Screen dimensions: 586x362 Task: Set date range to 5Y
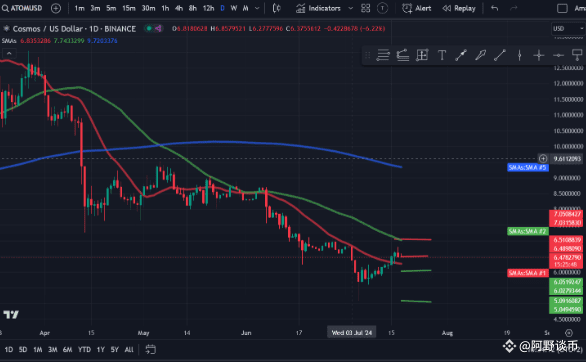[x=114, y=350]
